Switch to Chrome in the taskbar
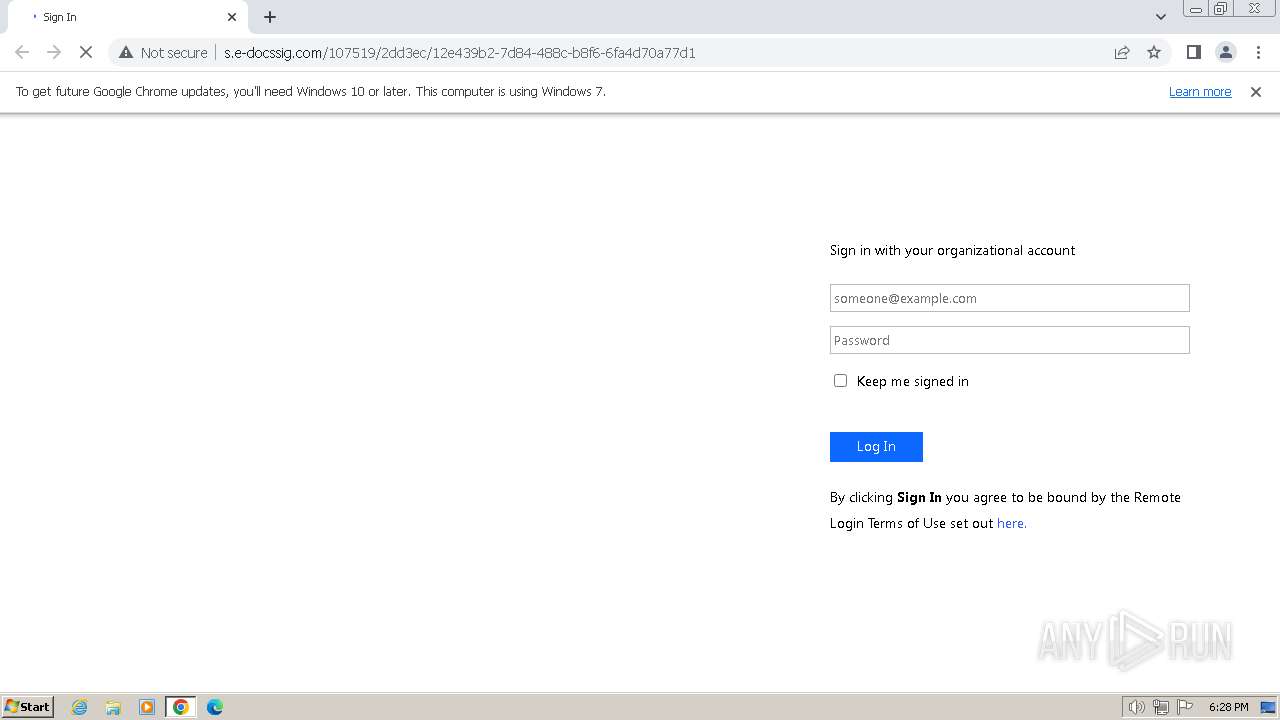The image size is (1280, 720). pos(181,706)
